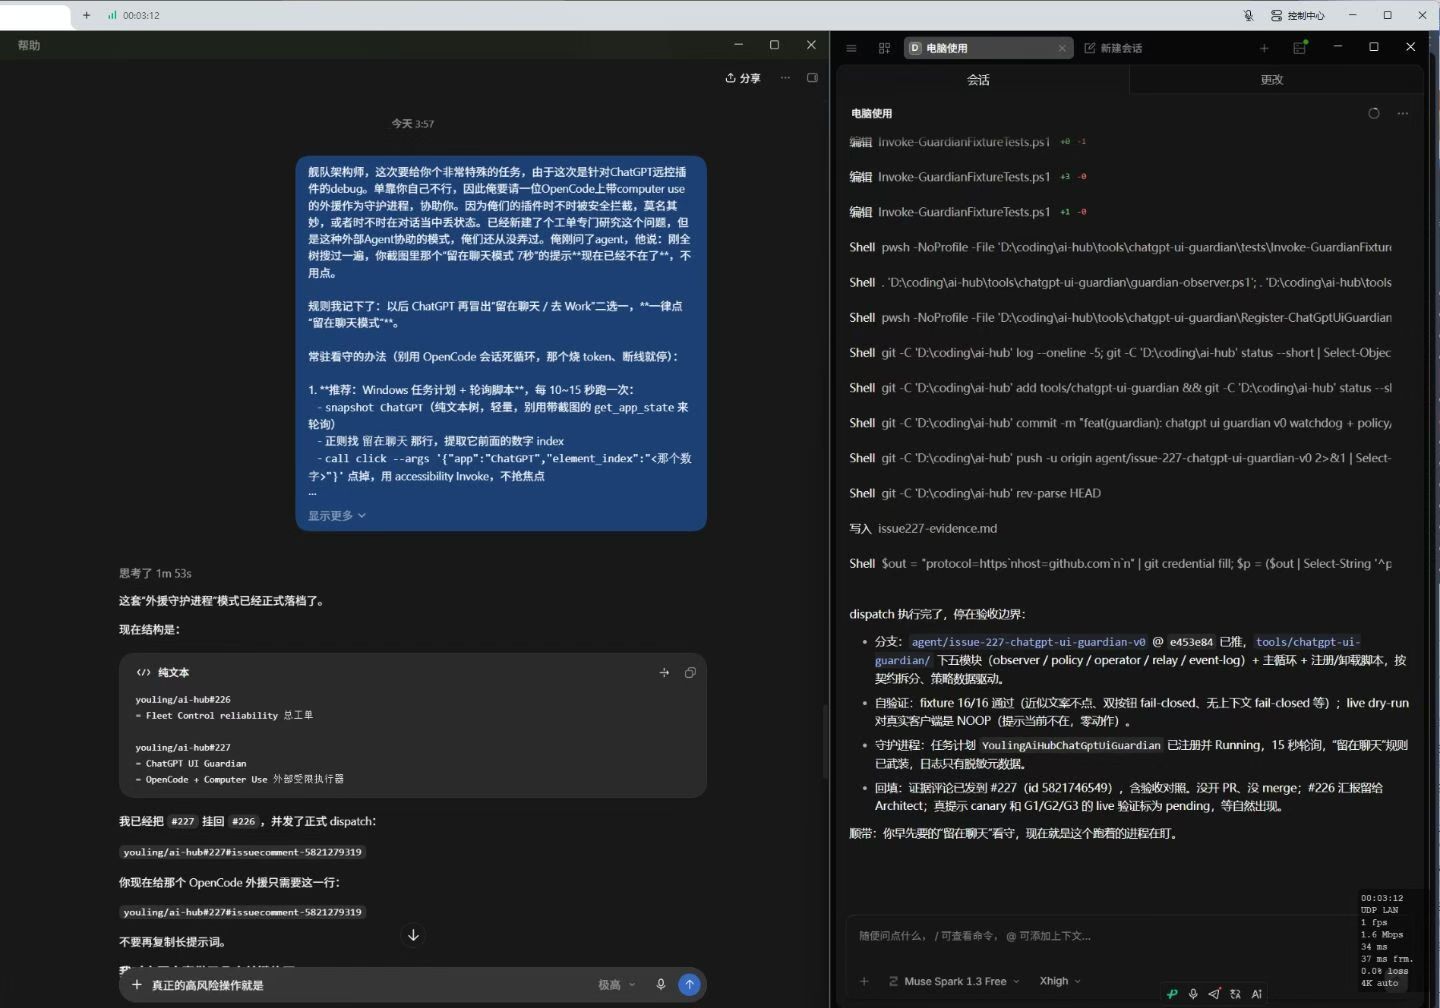This screenshot has width=1440, height=1008.
Task: Select the Shell guardian-observer.ps1 row
Action: pyautogui.click(x=1120, y=282)
